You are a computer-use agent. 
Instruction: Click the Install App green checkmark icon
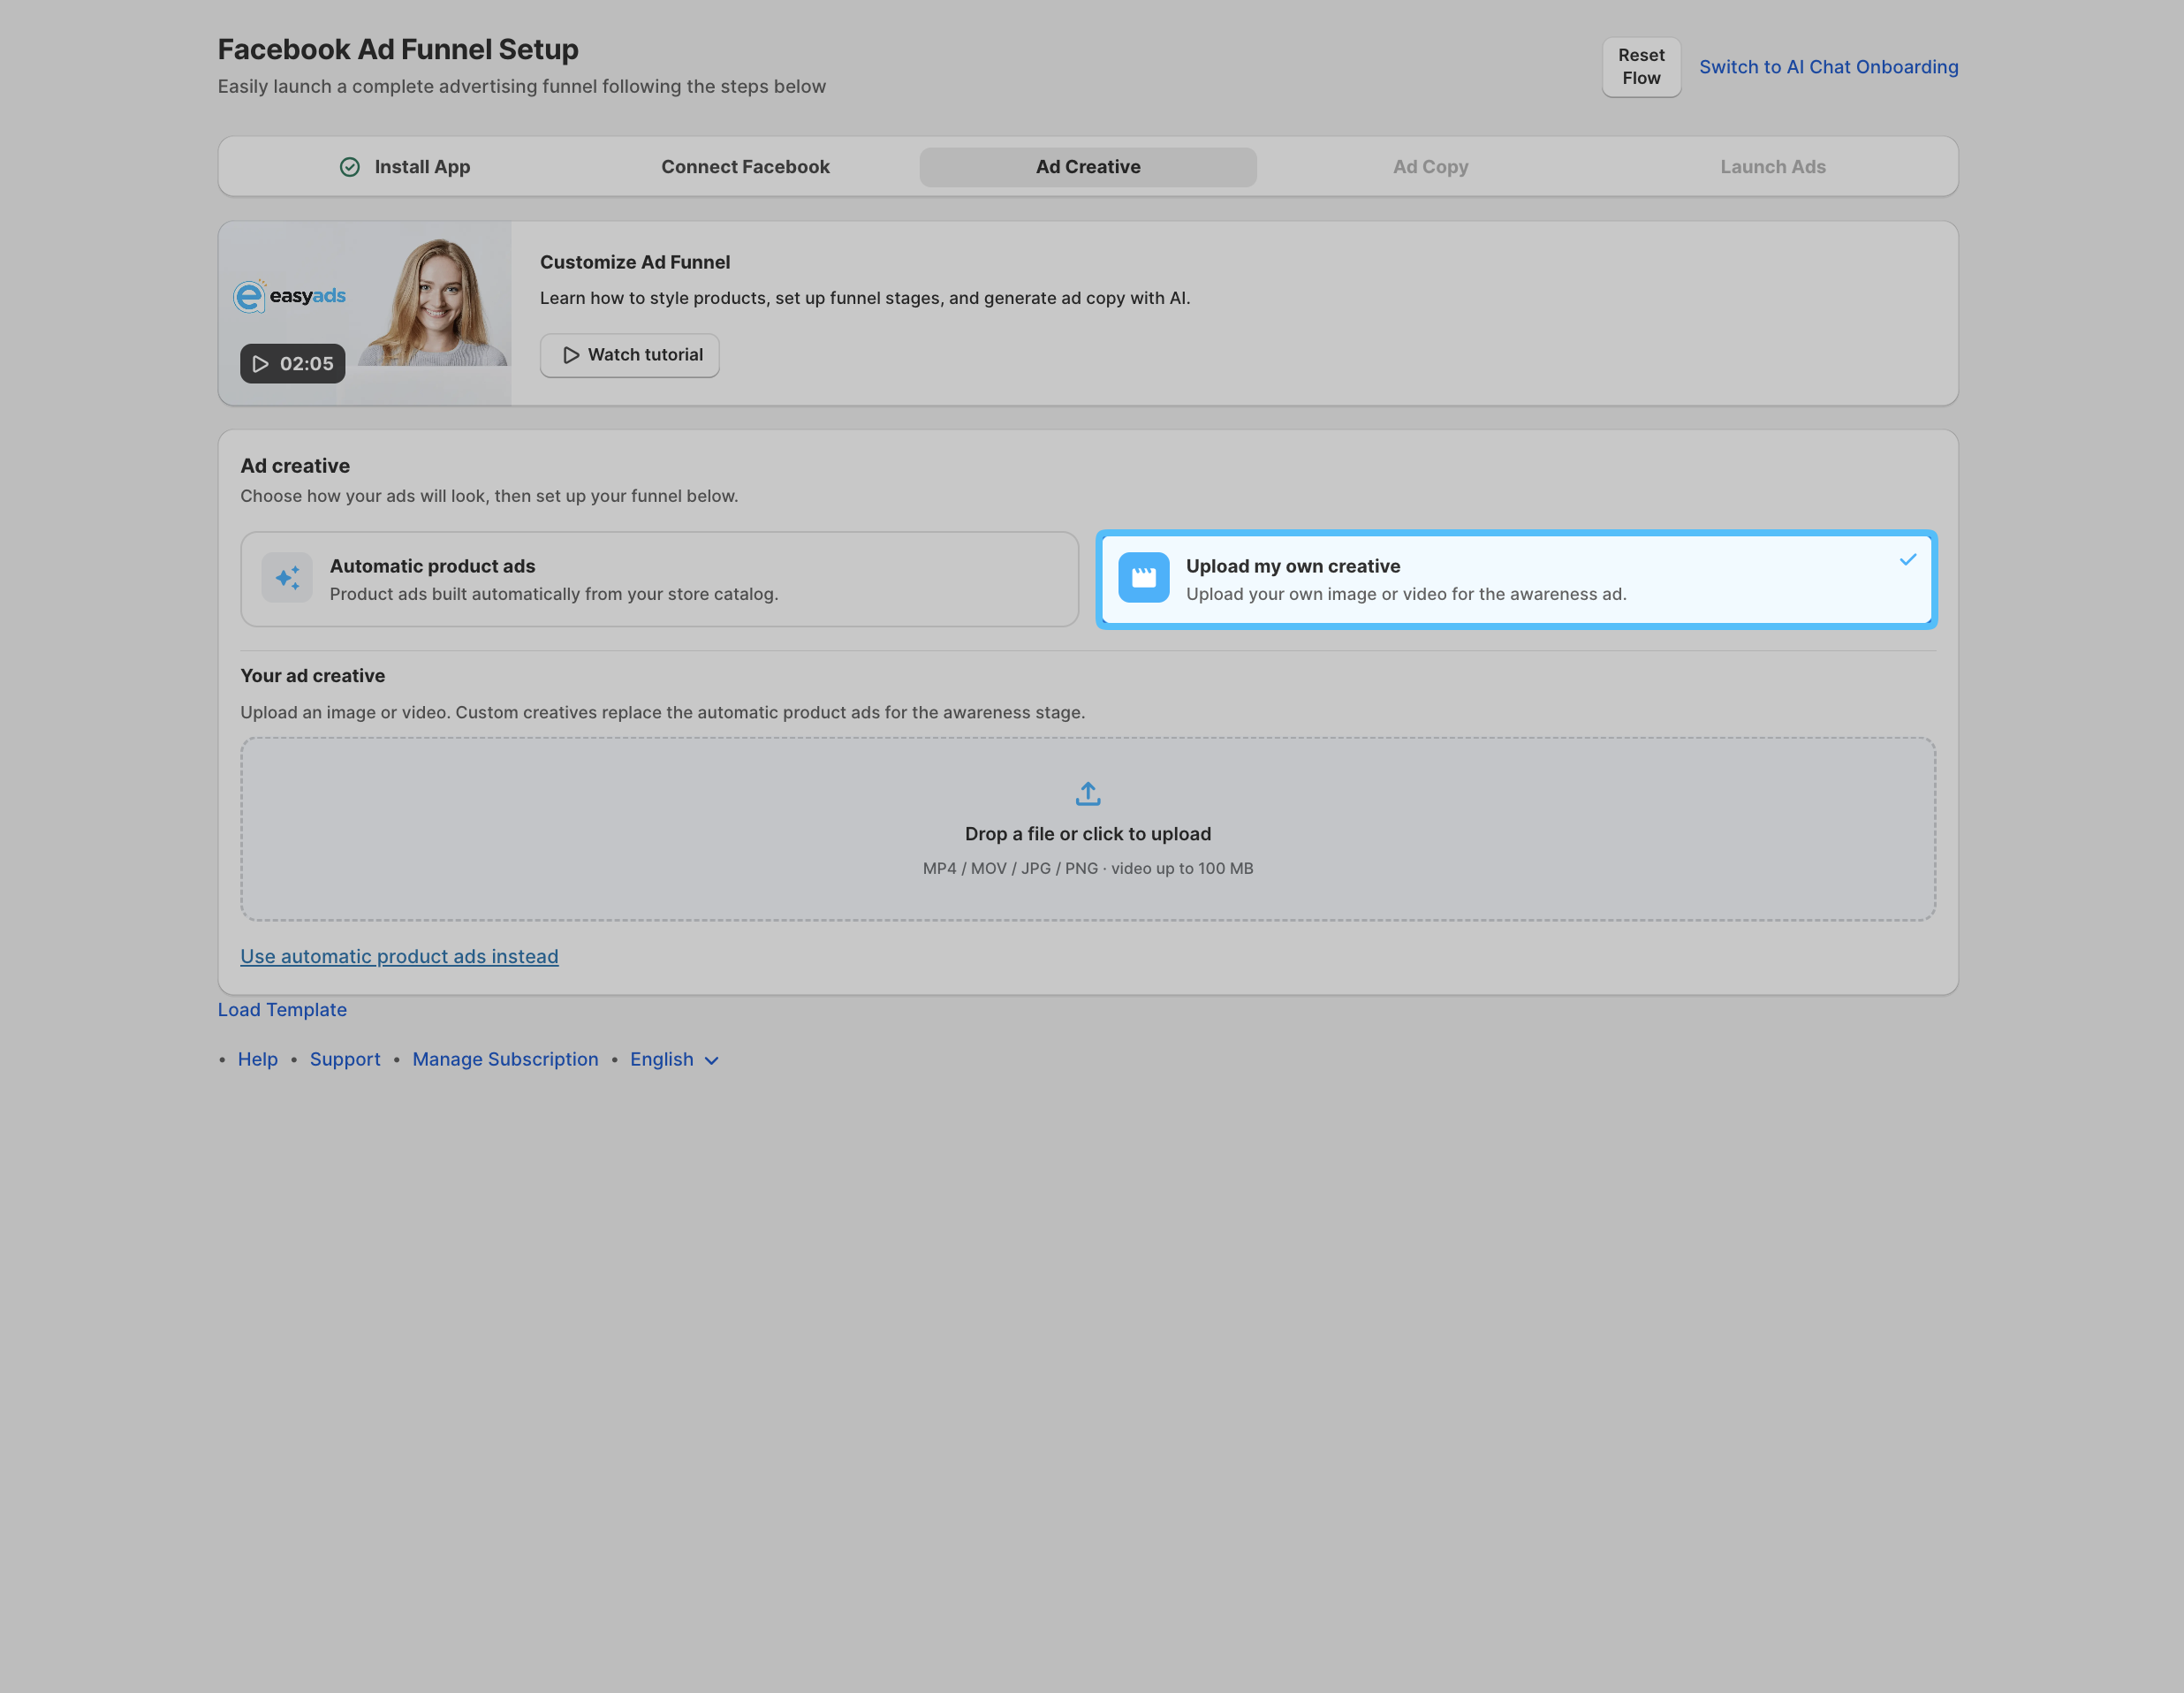point(350,167)
